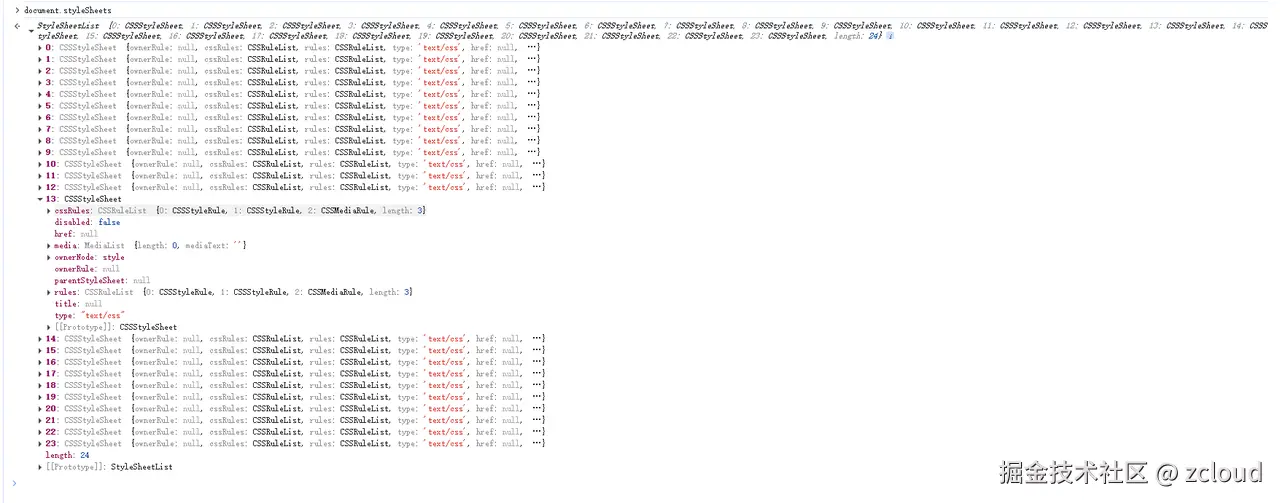Viewport: 1280px width, 503px height.
Task: Expand stylesheet entry 23
Action: (41, 444)
